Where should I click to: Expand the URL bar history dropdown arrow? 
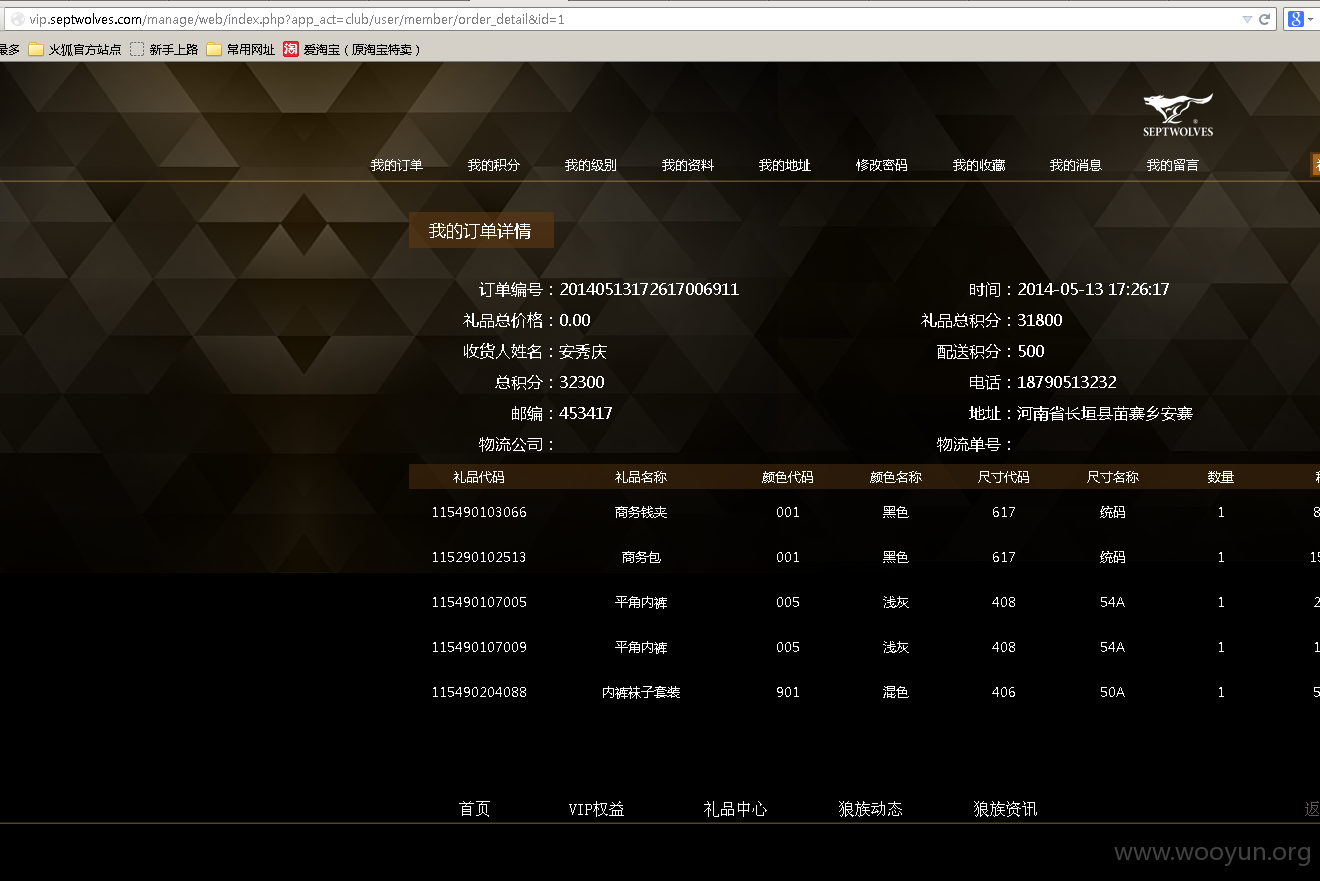1247,19
